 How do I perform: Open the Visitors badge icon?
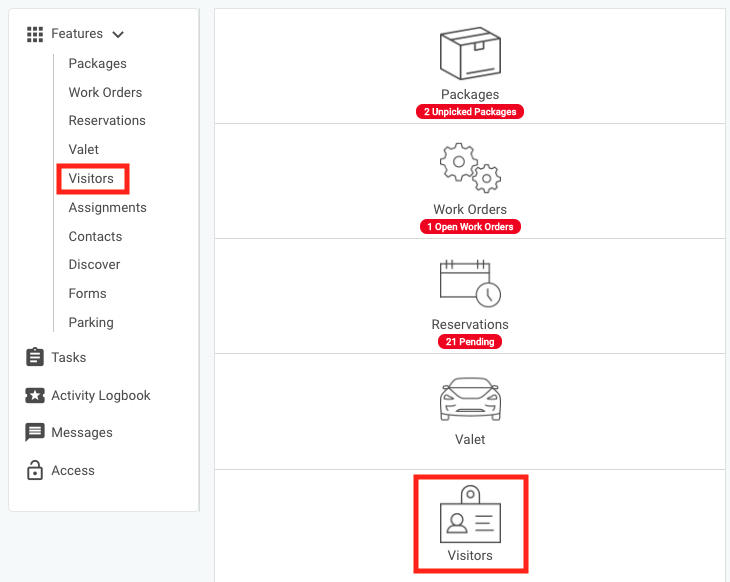pos(470,515)
